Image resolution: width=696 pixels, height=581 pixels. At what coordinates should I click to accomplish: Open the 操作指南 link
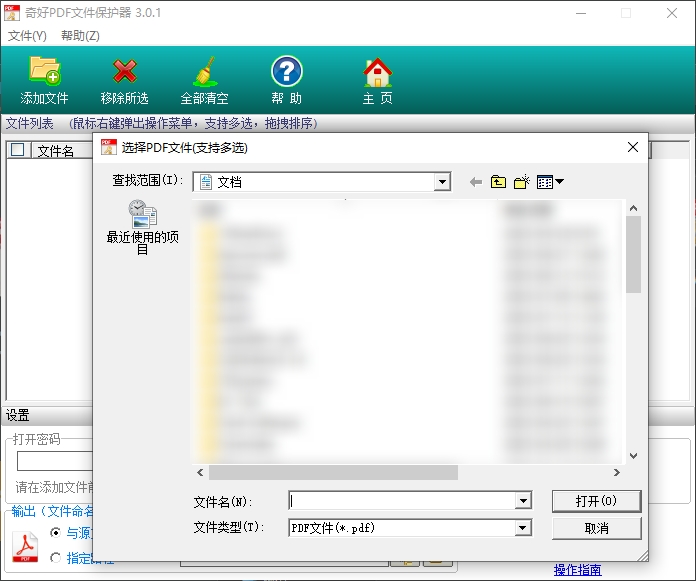577,569
